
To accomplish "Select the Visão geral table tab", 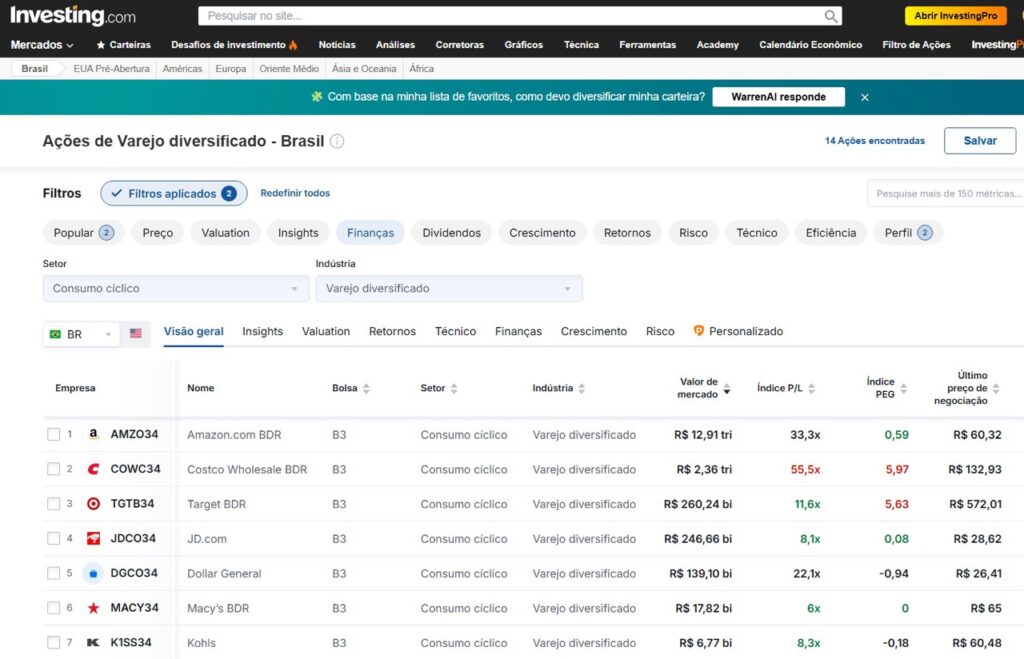I will (193, 332).
